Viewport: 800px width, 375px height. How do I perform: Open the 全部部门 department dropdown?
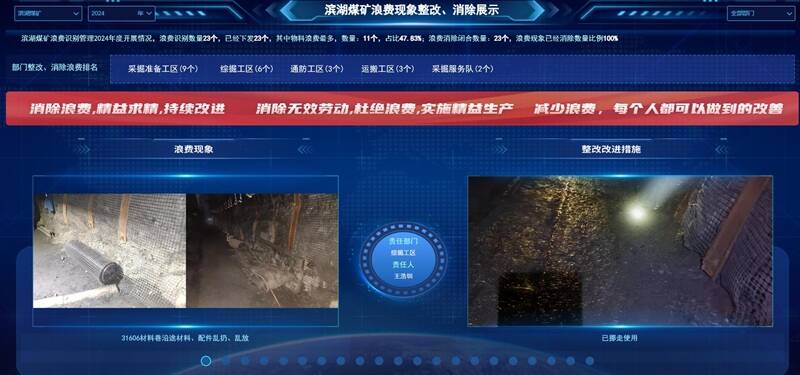(x=760, y=13)
